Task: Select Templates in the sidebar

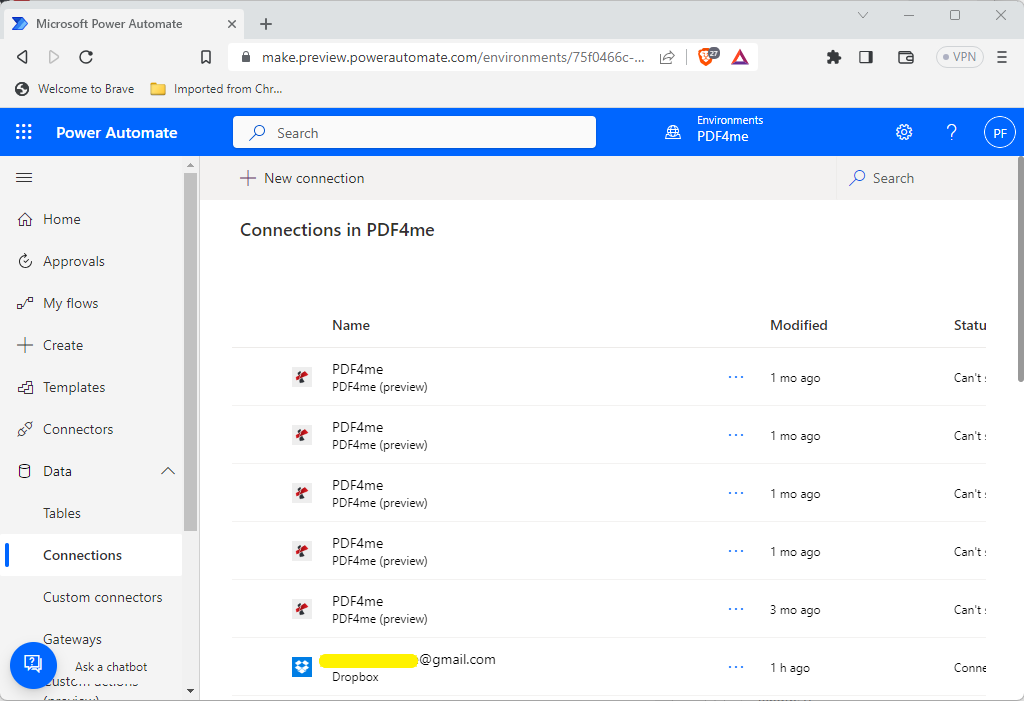Action: tap(76, 387)
